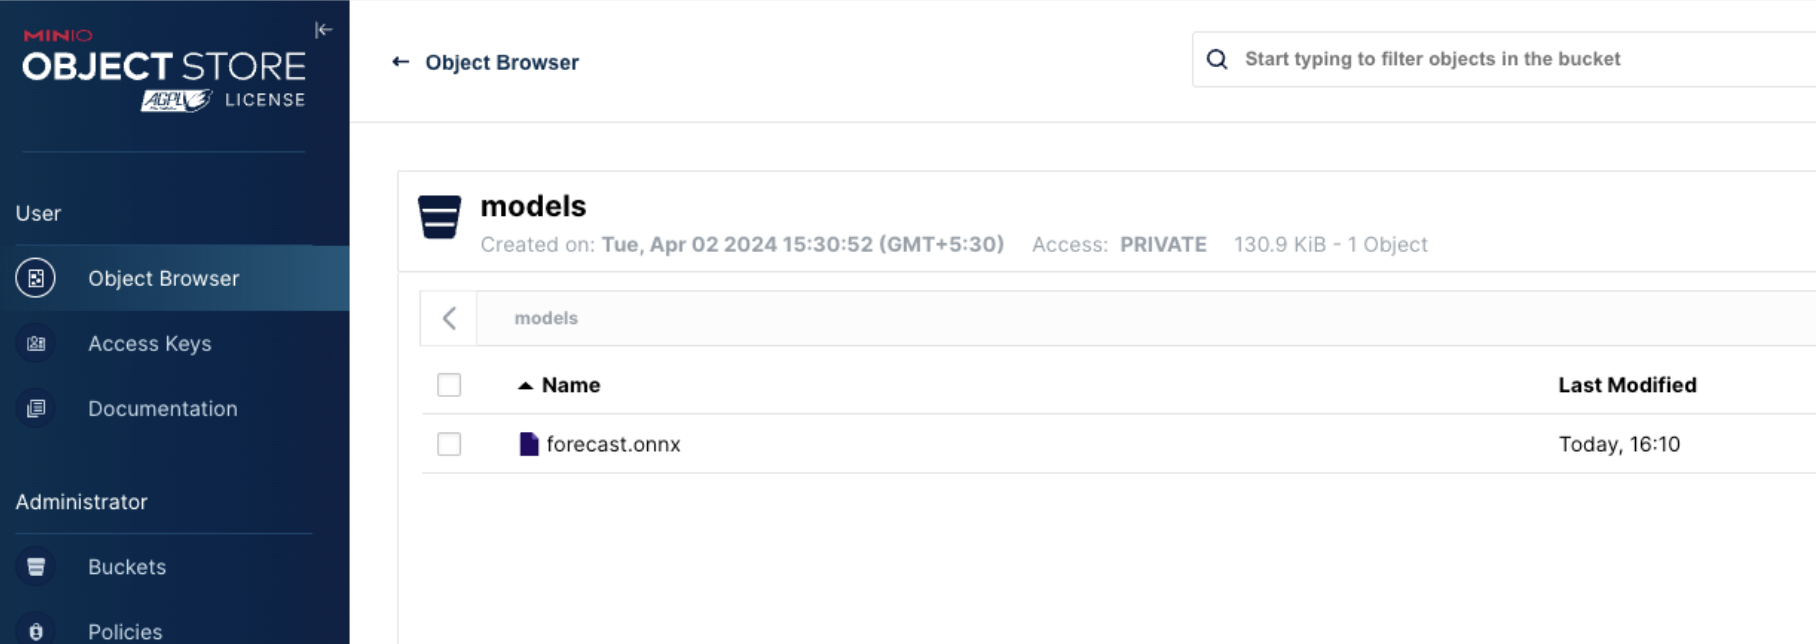The width and height of the screenshot is (1816, 644).
Task: Sort by the Last Modified column
Action: (1627, 385)
